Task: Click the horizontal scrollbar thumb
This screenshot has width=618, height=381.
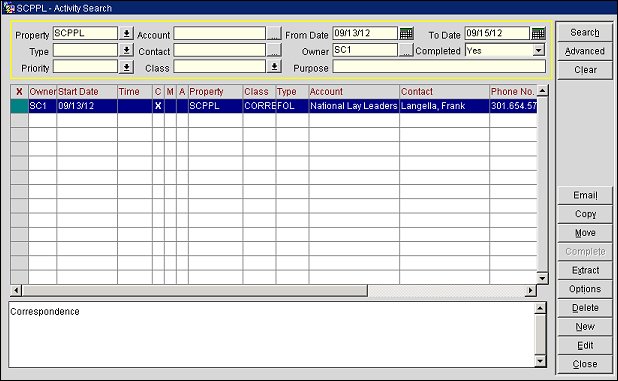Action: click(x=195, y=291)
